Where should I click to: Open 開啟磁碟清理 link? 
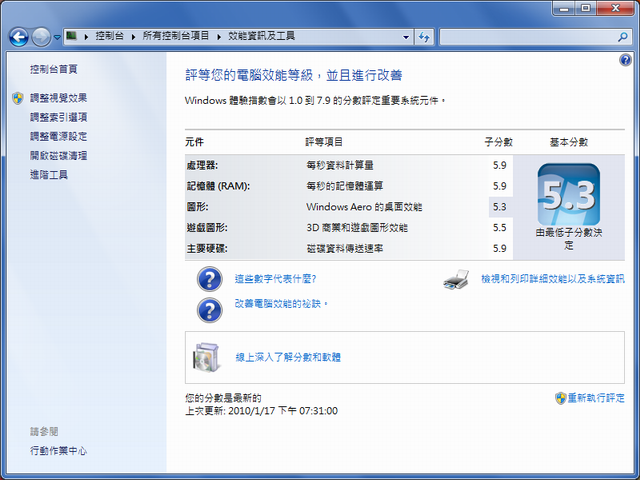[58, 156]
